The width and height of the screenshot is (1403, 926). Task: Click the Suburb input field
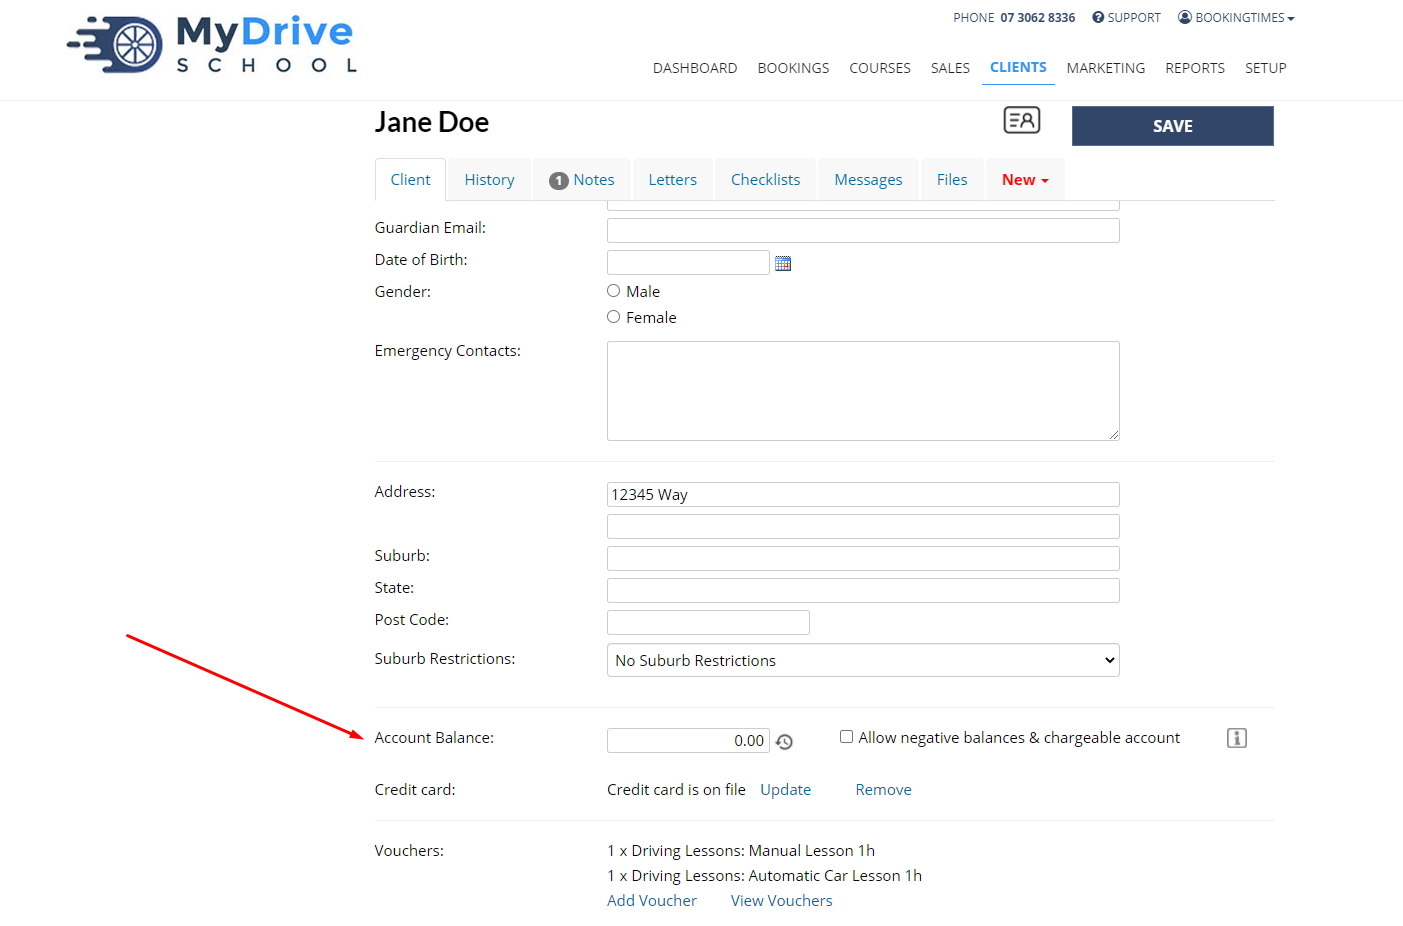point(863,558)
